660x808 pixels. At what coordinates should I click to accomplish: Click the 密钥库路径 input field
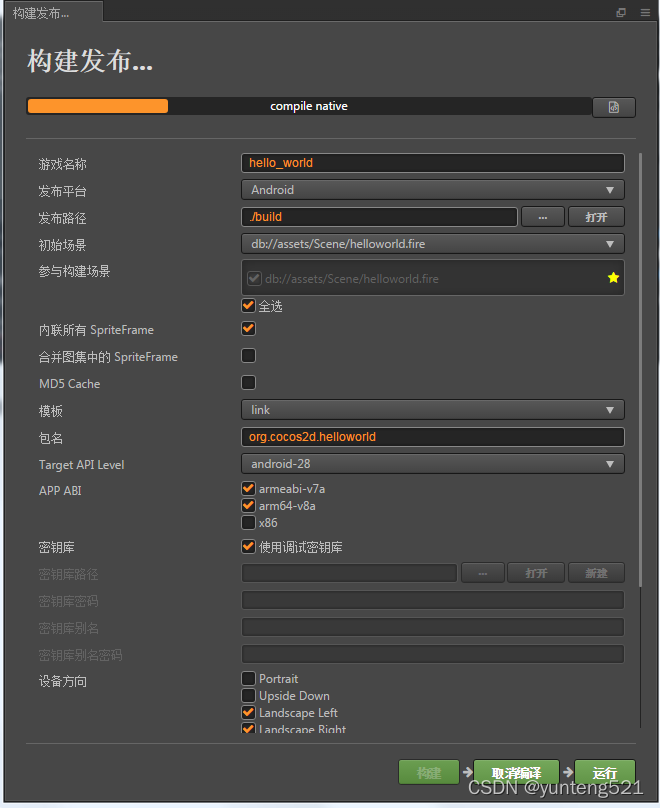point(349,573)
